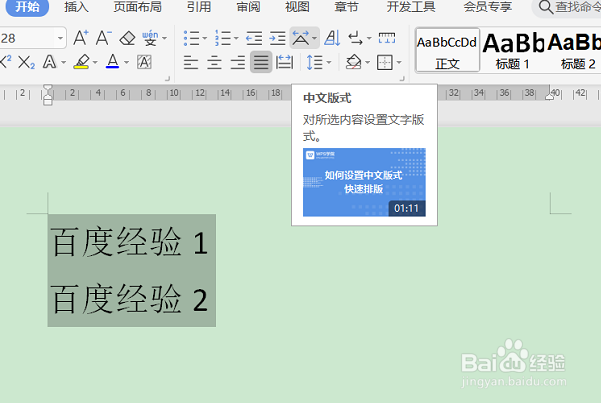Apply subscript formatting X₂

(x=26, y=62)
